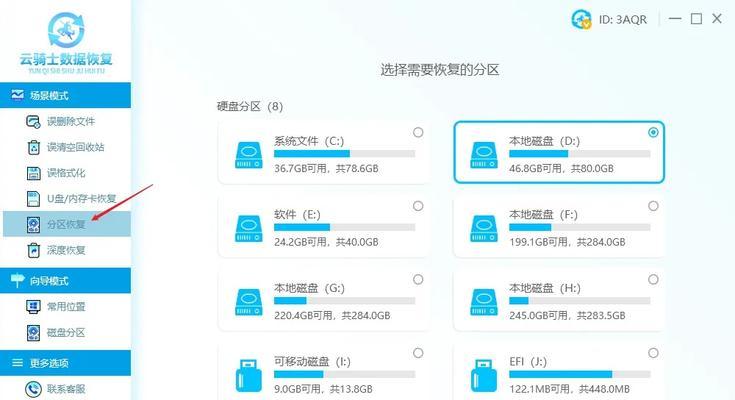Click the 245.0GB可用, 共283.5GB text

pyautogui.click(x=567, y=316)
